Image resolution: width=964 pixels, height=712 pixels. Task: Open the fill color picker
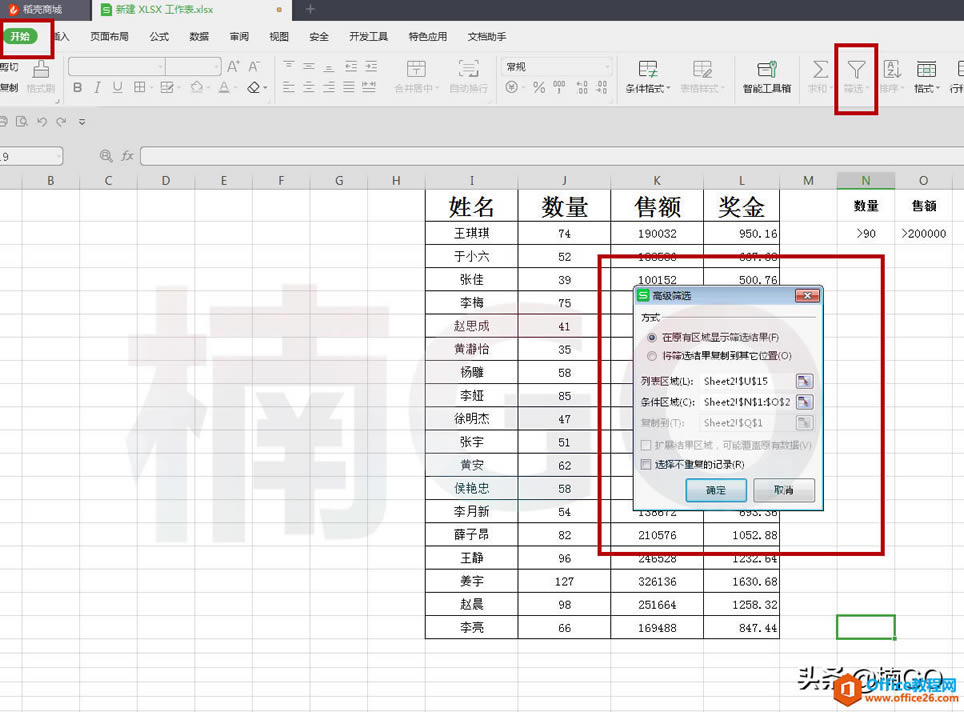199,88
